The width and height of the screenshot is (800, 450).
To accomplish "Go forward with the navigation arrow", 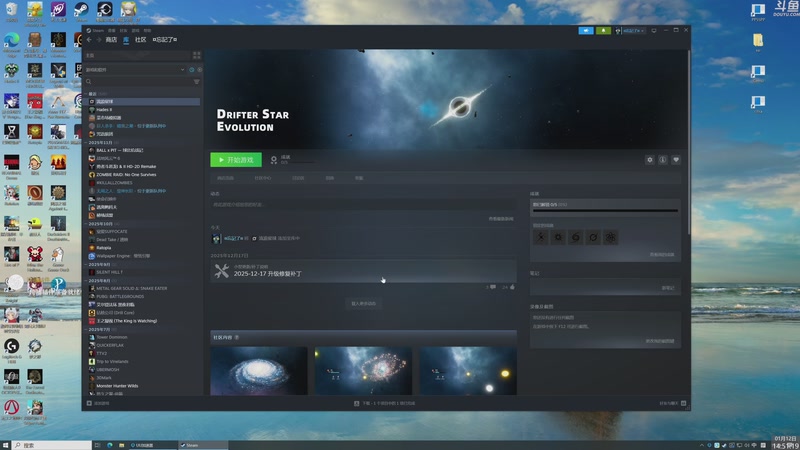I will click(98, 40).
